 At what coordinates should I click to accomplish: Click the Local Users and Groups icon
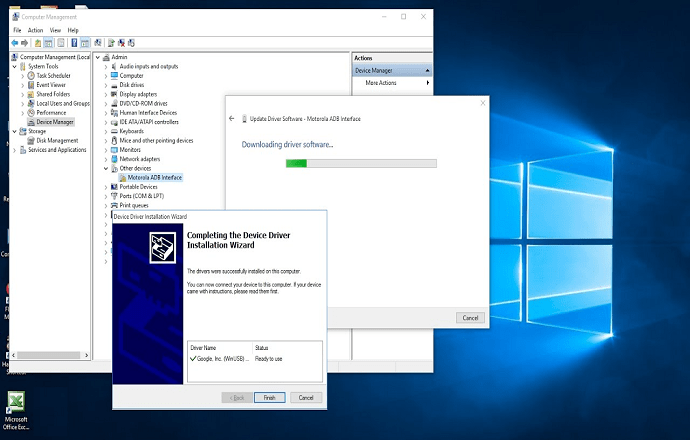(x=31, y=103)
